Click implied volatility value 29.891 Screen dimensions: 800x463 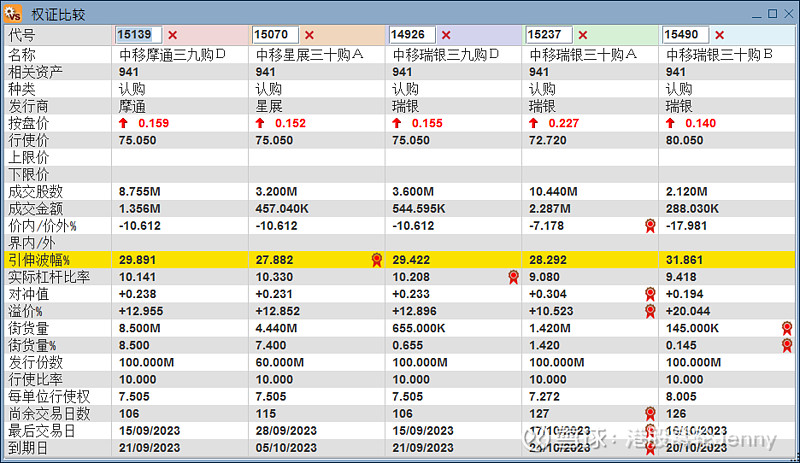click(x=137, y=260)
